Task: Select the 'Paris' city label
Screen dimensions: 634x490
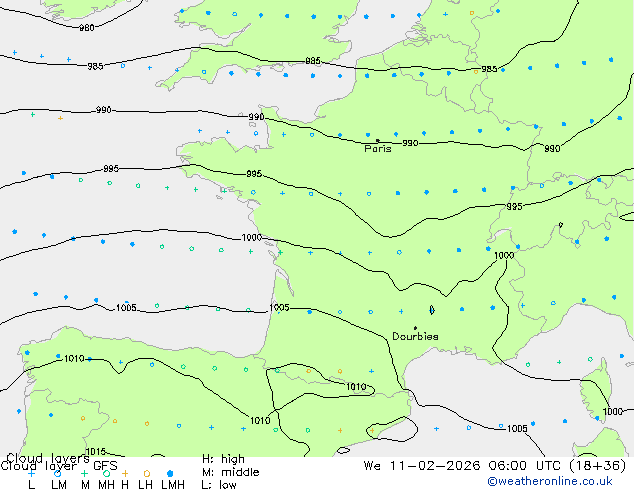Action: click(x=378, y=148)
